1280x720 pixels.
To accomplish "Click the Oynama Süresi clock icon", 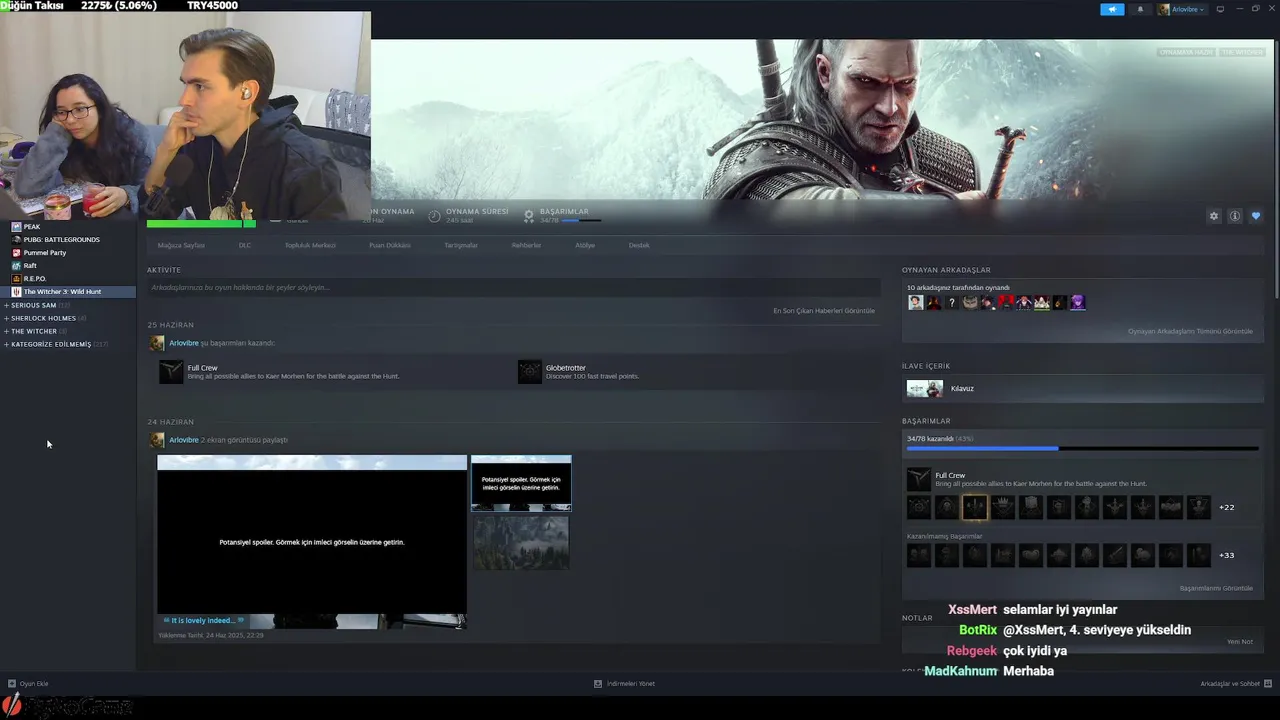I will [435, 216].
